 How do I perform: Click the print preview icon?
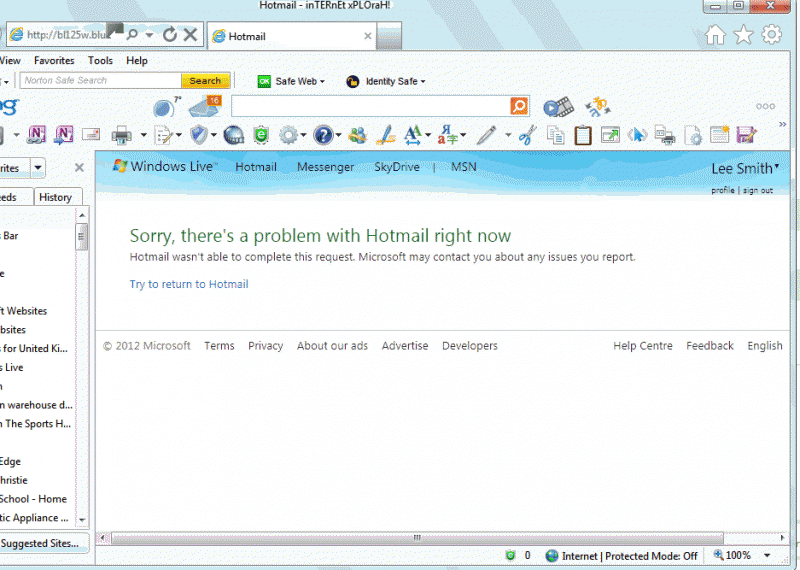(665, 136)
